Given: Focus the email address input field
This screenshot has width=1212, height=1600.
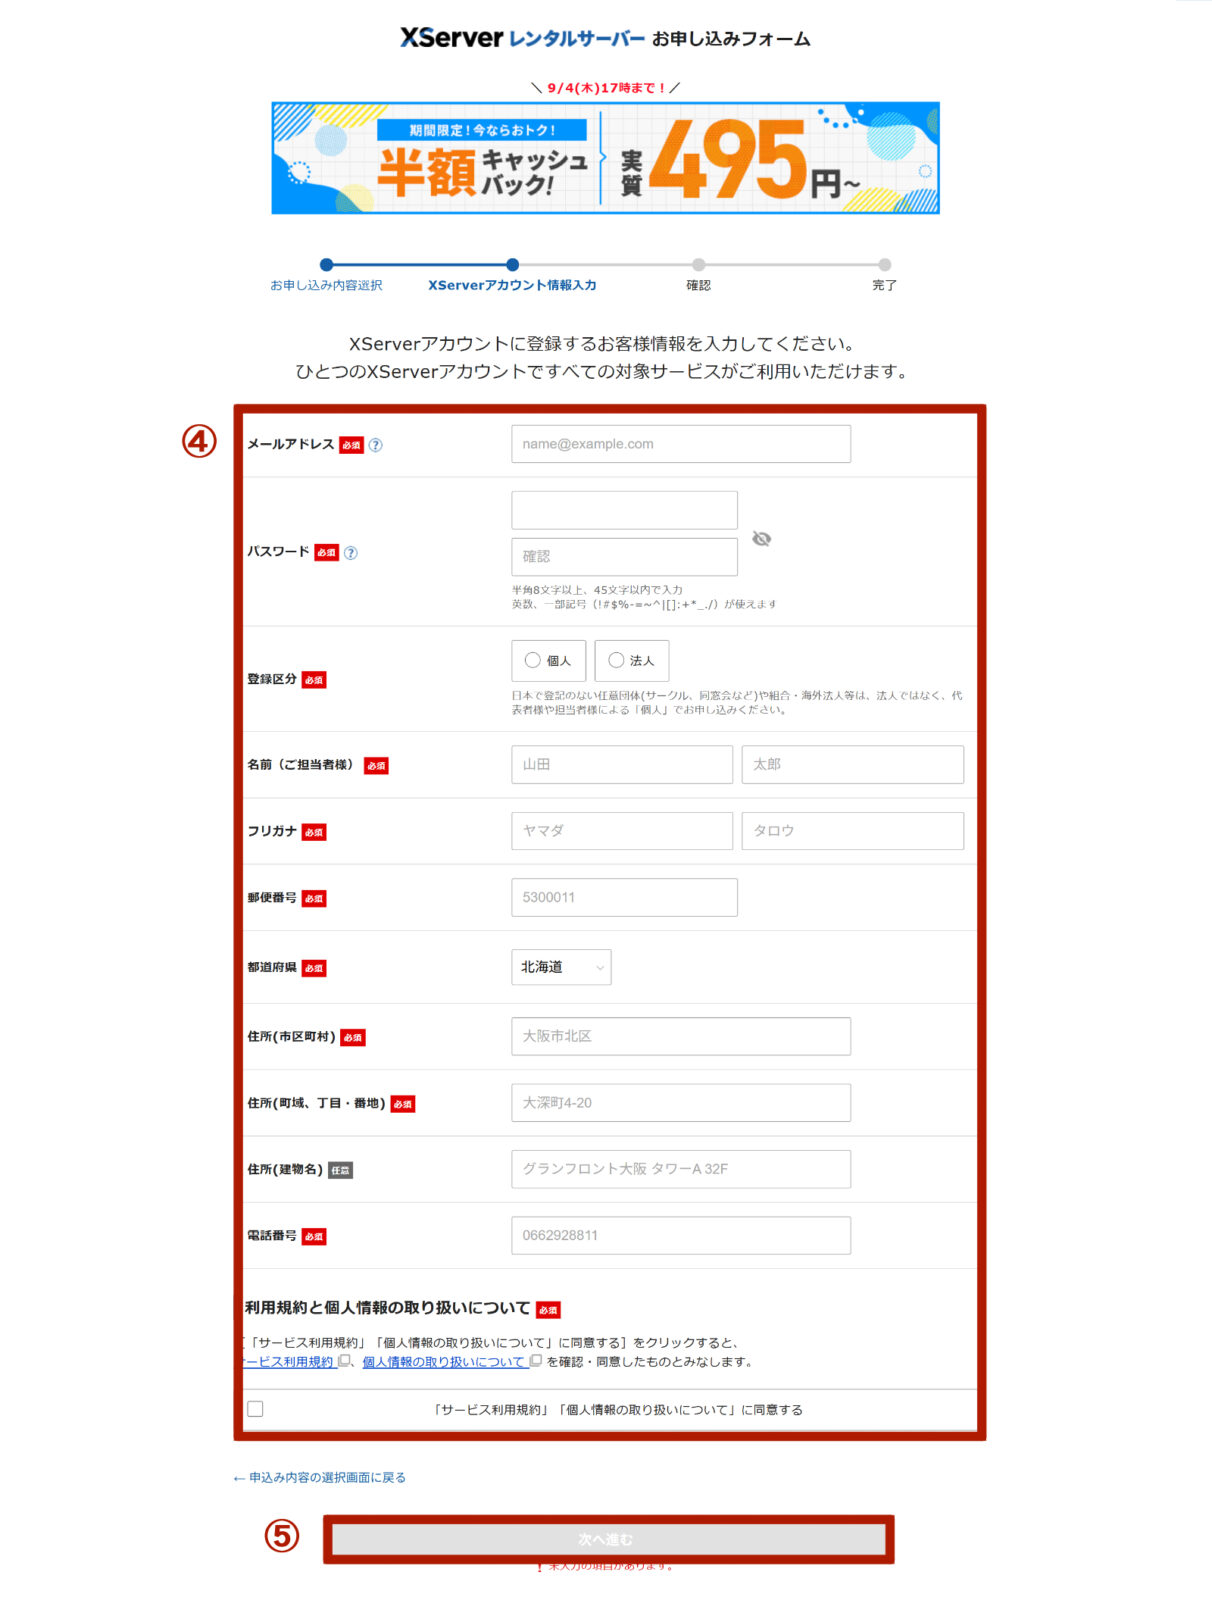Looking at the screenshot, I should click(680, 444).
